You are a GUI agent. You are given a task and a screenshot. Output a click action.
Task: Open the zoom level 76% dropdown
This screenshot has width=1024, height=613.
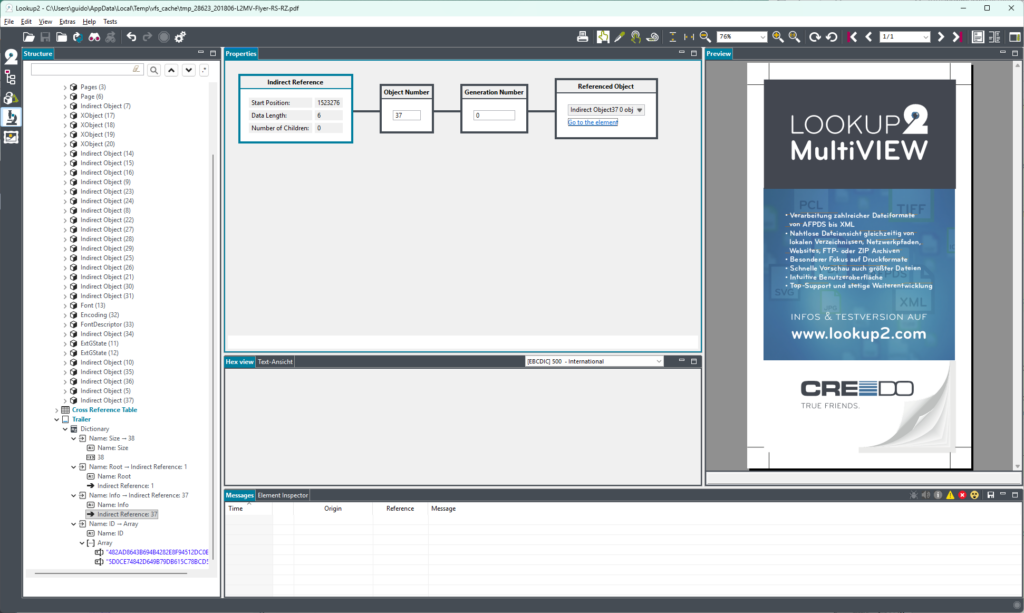point(741,37)
